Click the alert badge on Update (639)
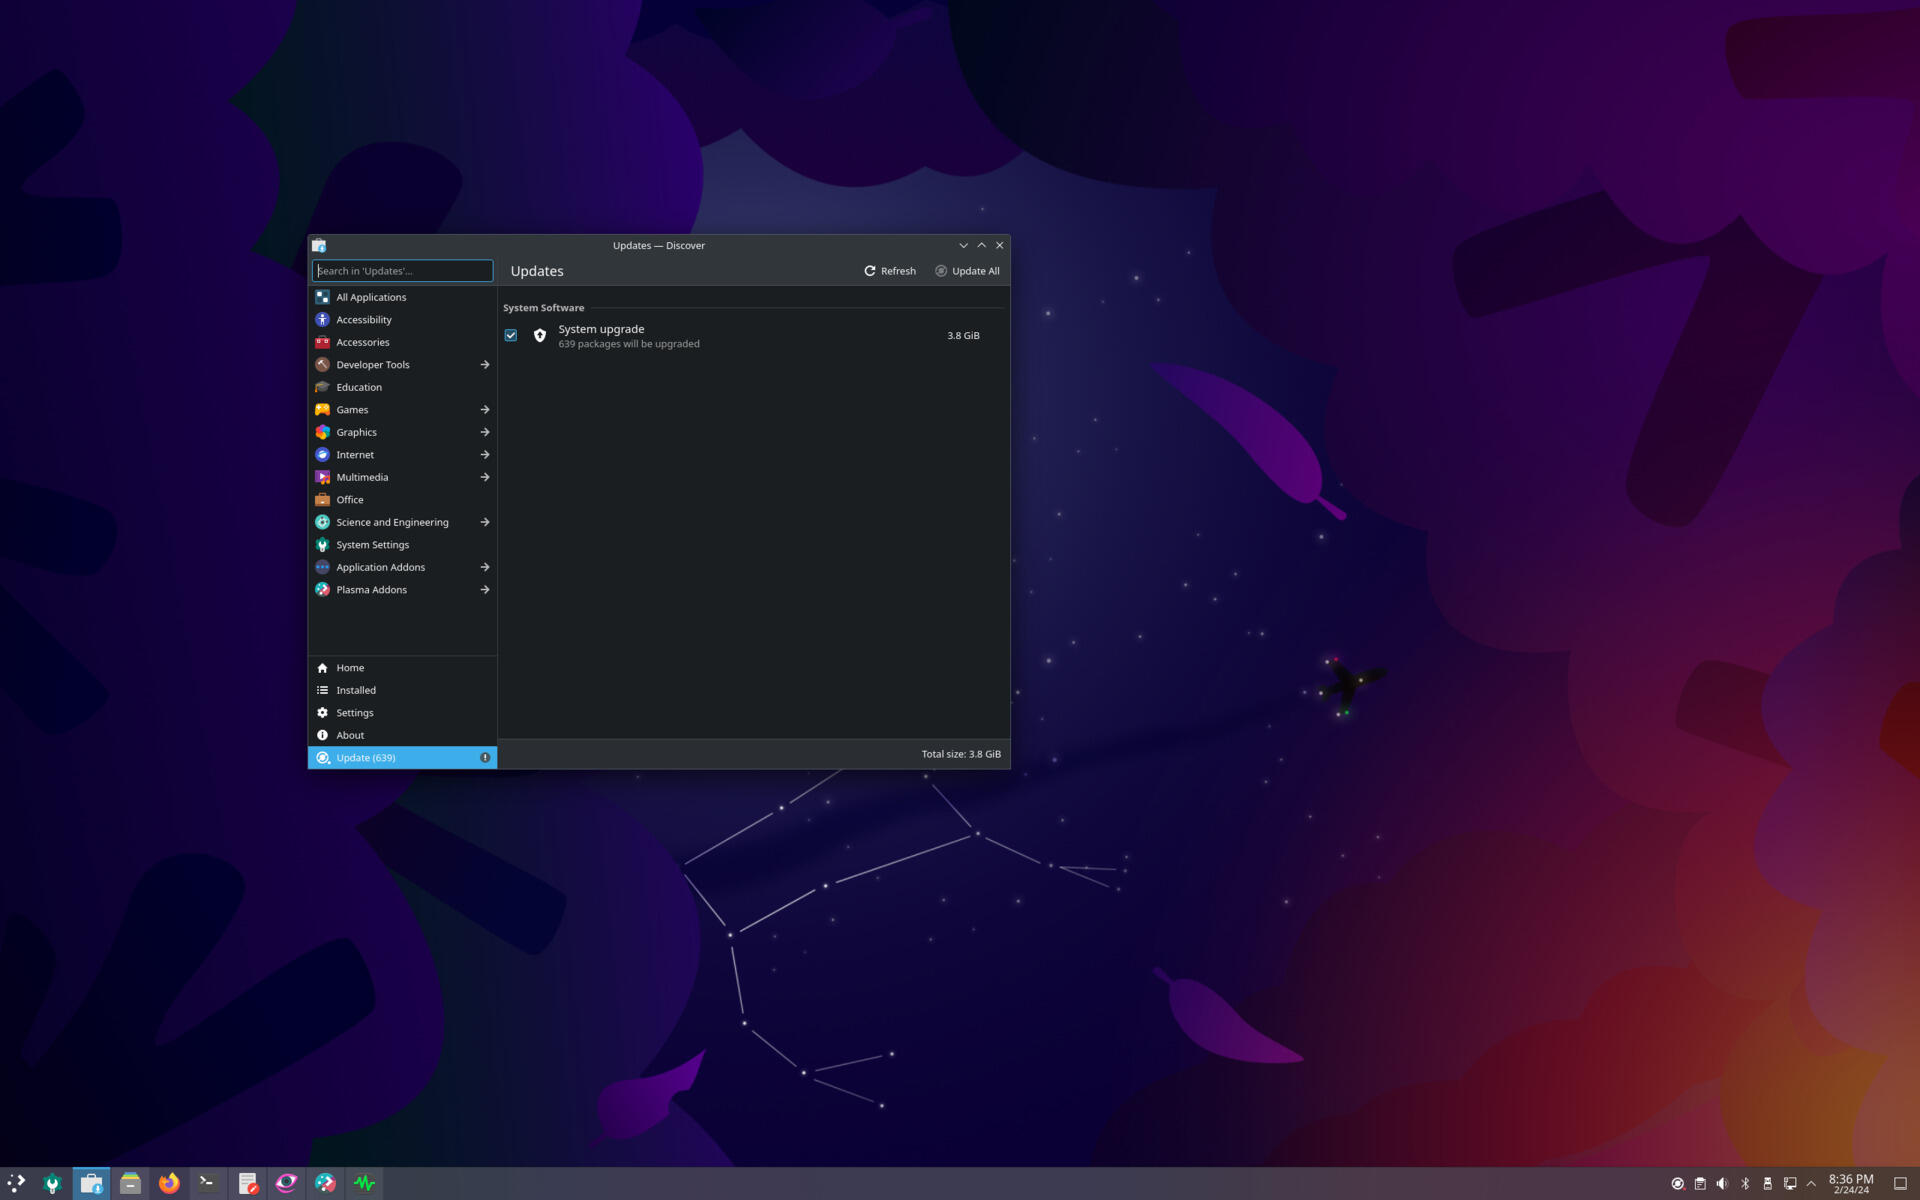 tap(485, 758)
